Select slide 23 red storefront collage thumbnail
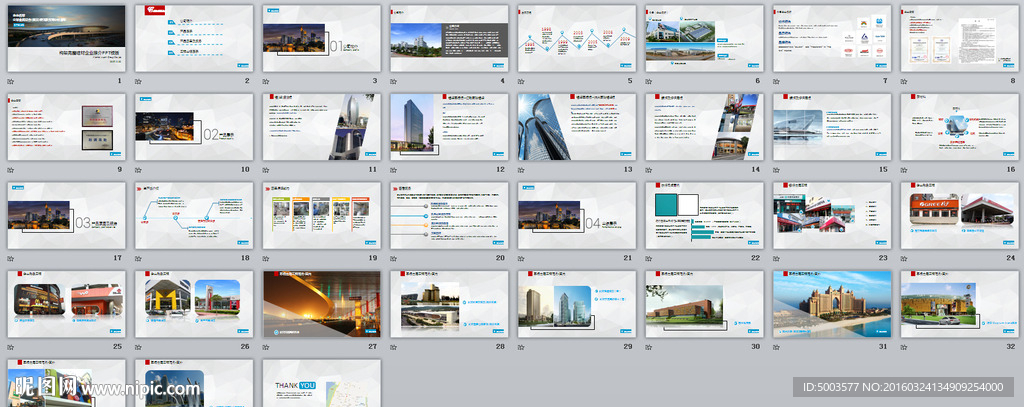Screen dimensions: 1024x407 833,216
